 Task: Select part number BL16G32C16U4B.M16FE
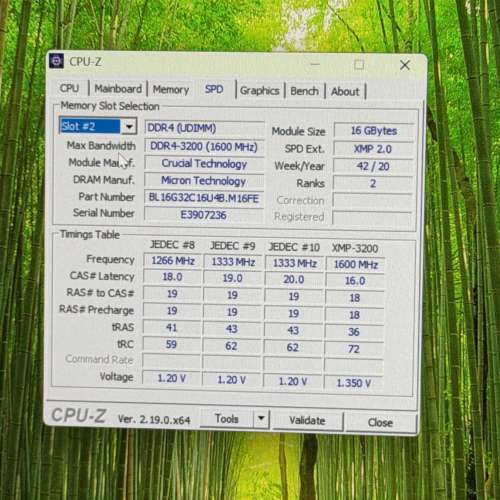(x=204, y=198)
